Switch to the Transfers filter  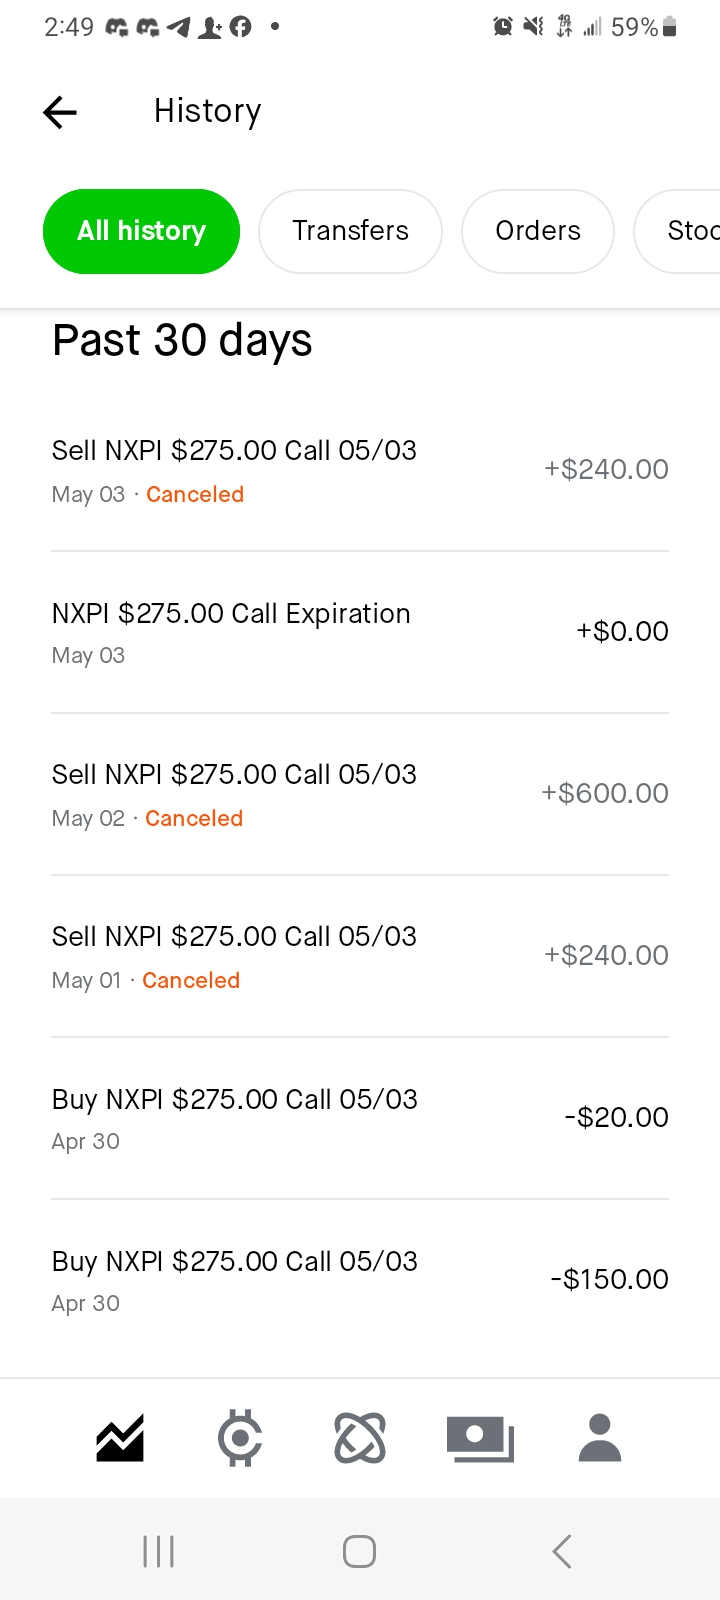pos(350,231)
